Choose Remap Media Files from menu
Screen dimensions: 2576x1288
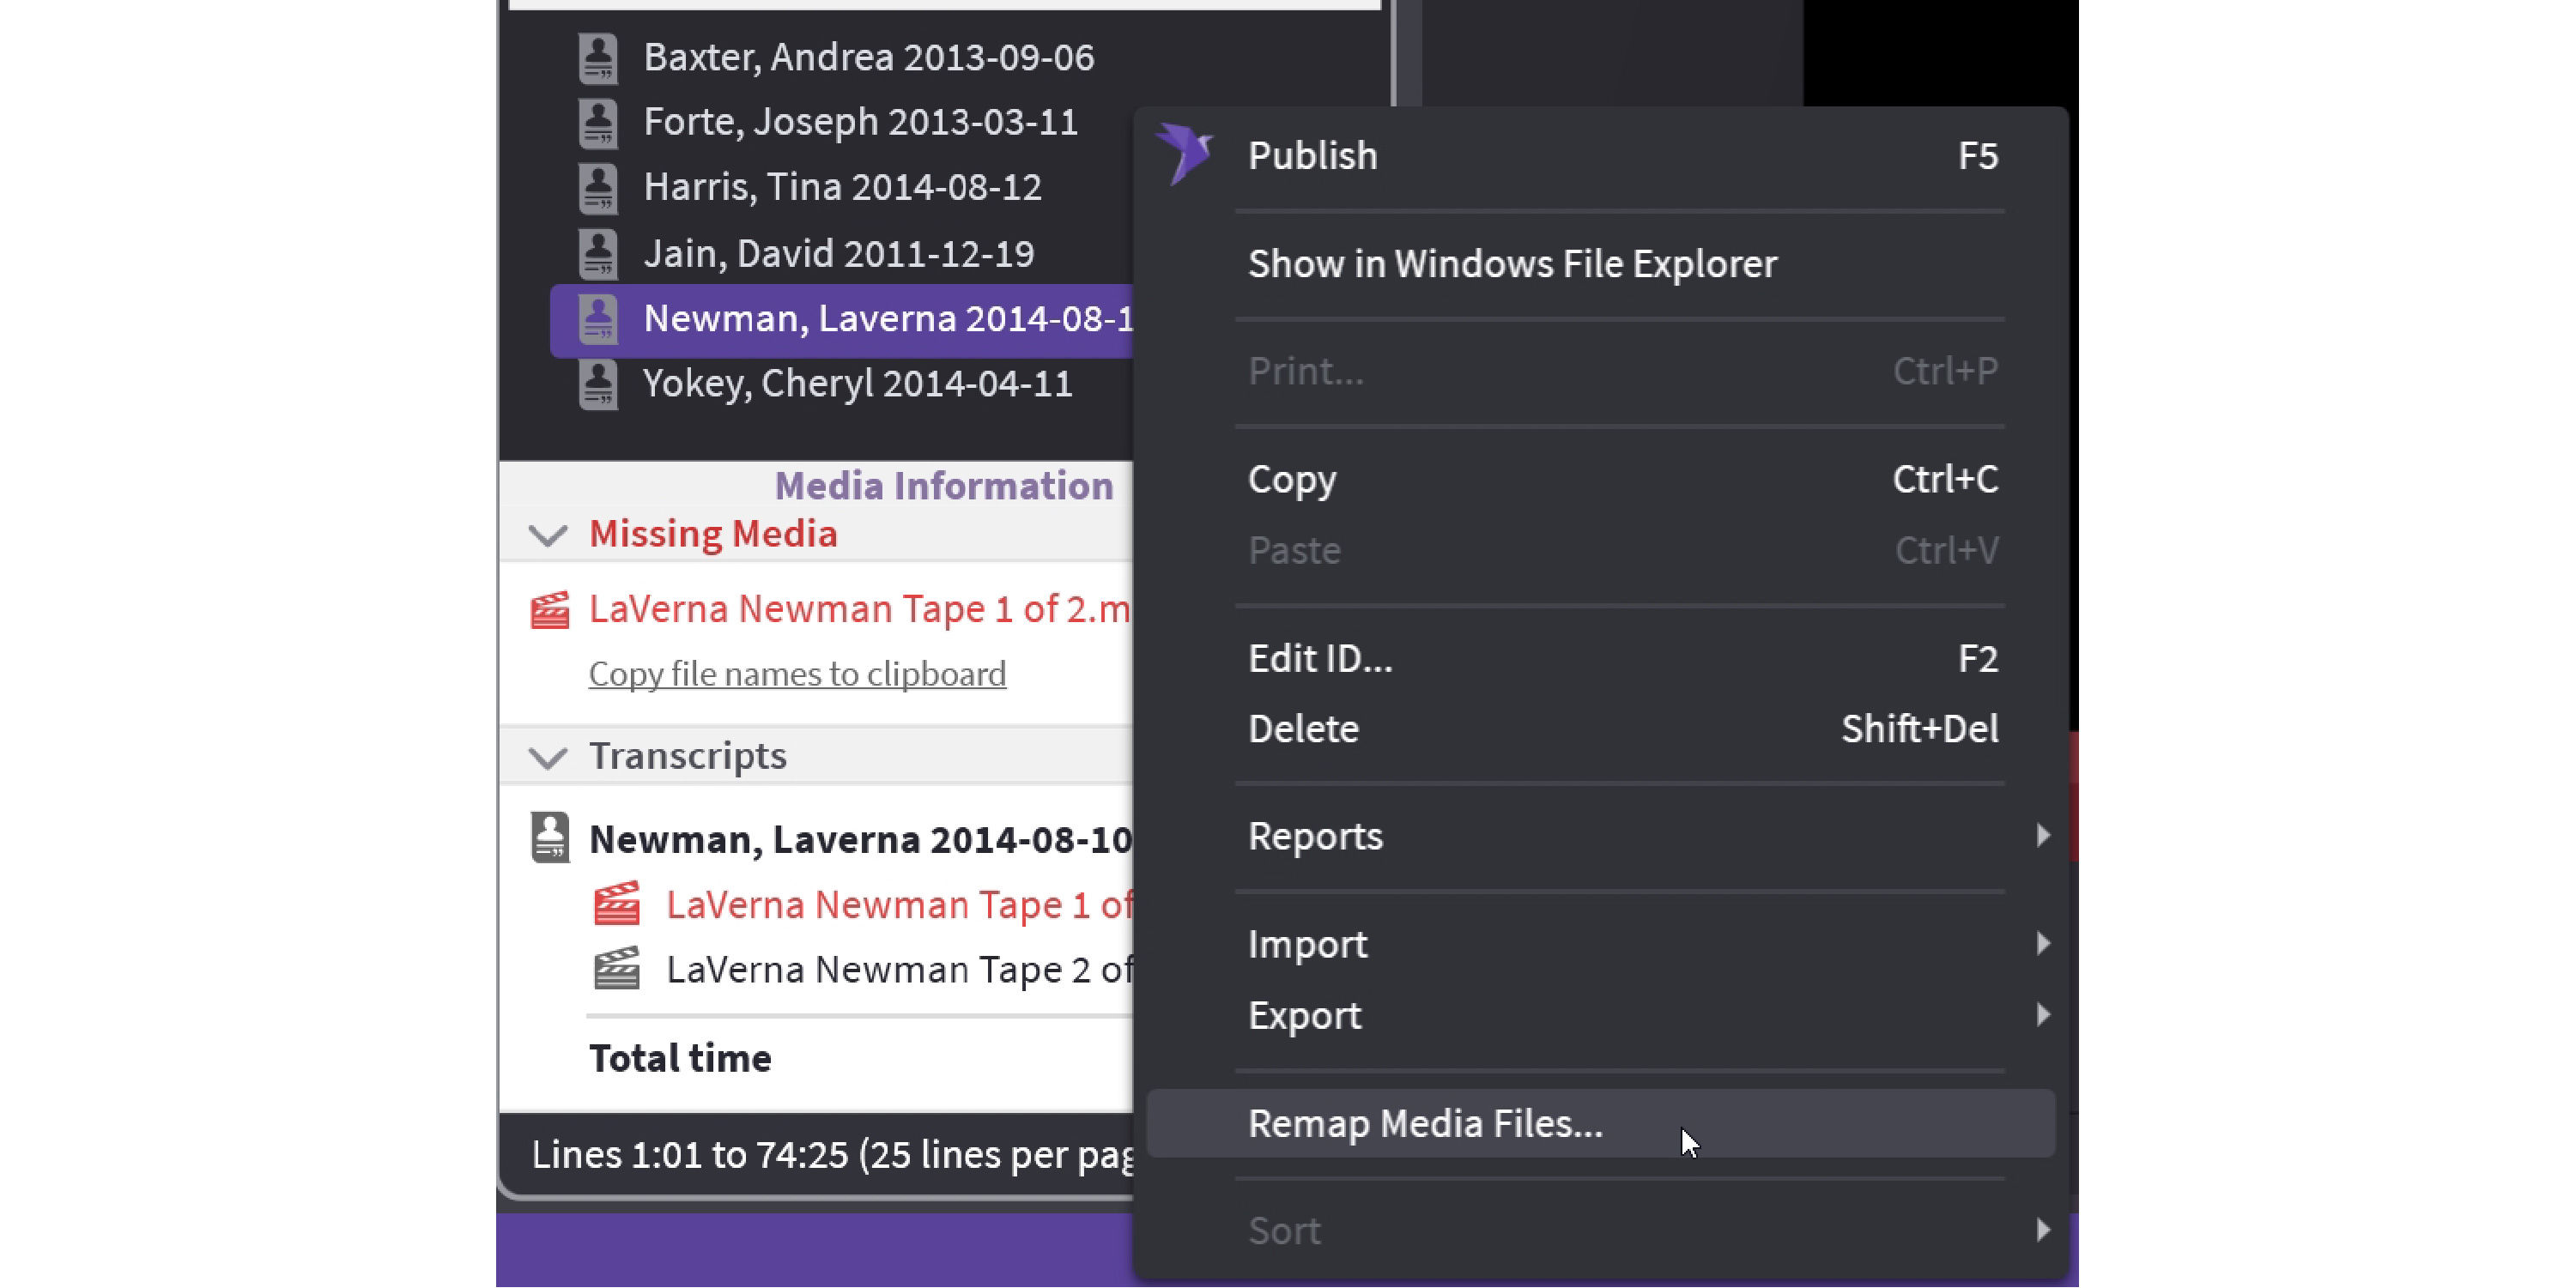coord(1425,1124)
